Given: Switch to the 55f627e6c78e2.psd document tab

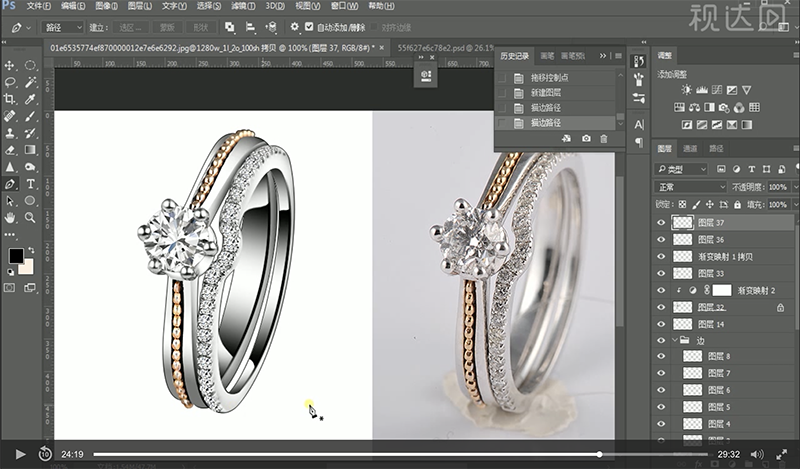Looking at the screenshot, I should [445, 48].
